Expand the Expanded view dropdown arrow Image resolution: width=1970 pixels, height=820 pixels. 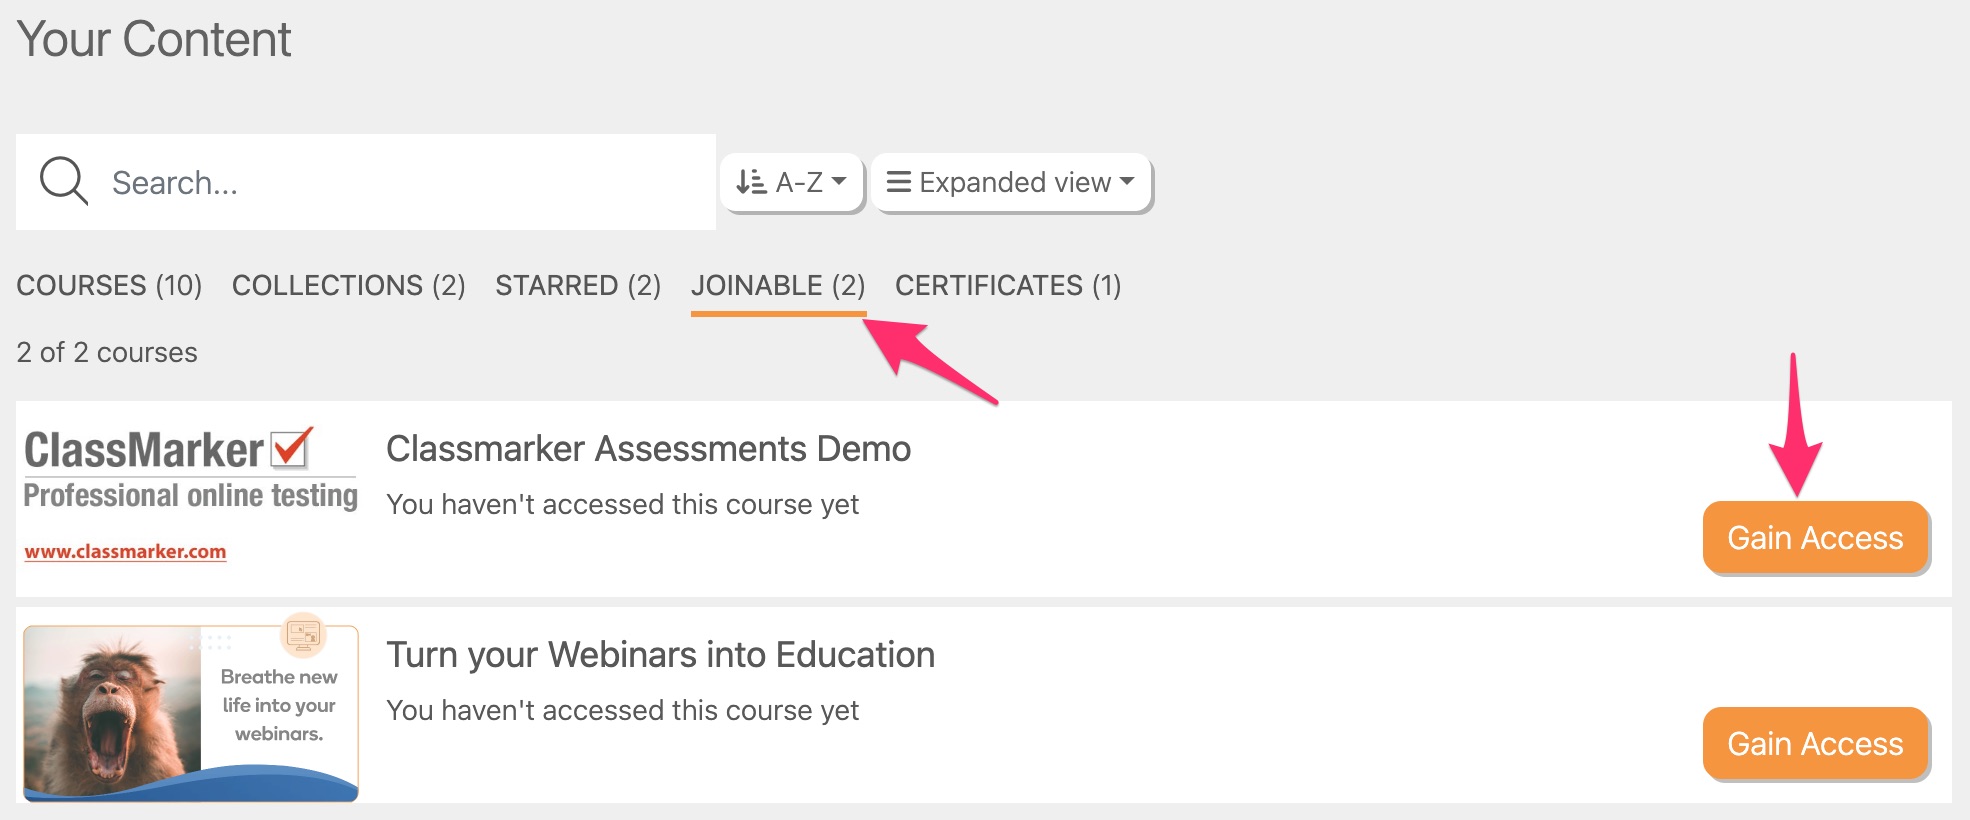1127,181
